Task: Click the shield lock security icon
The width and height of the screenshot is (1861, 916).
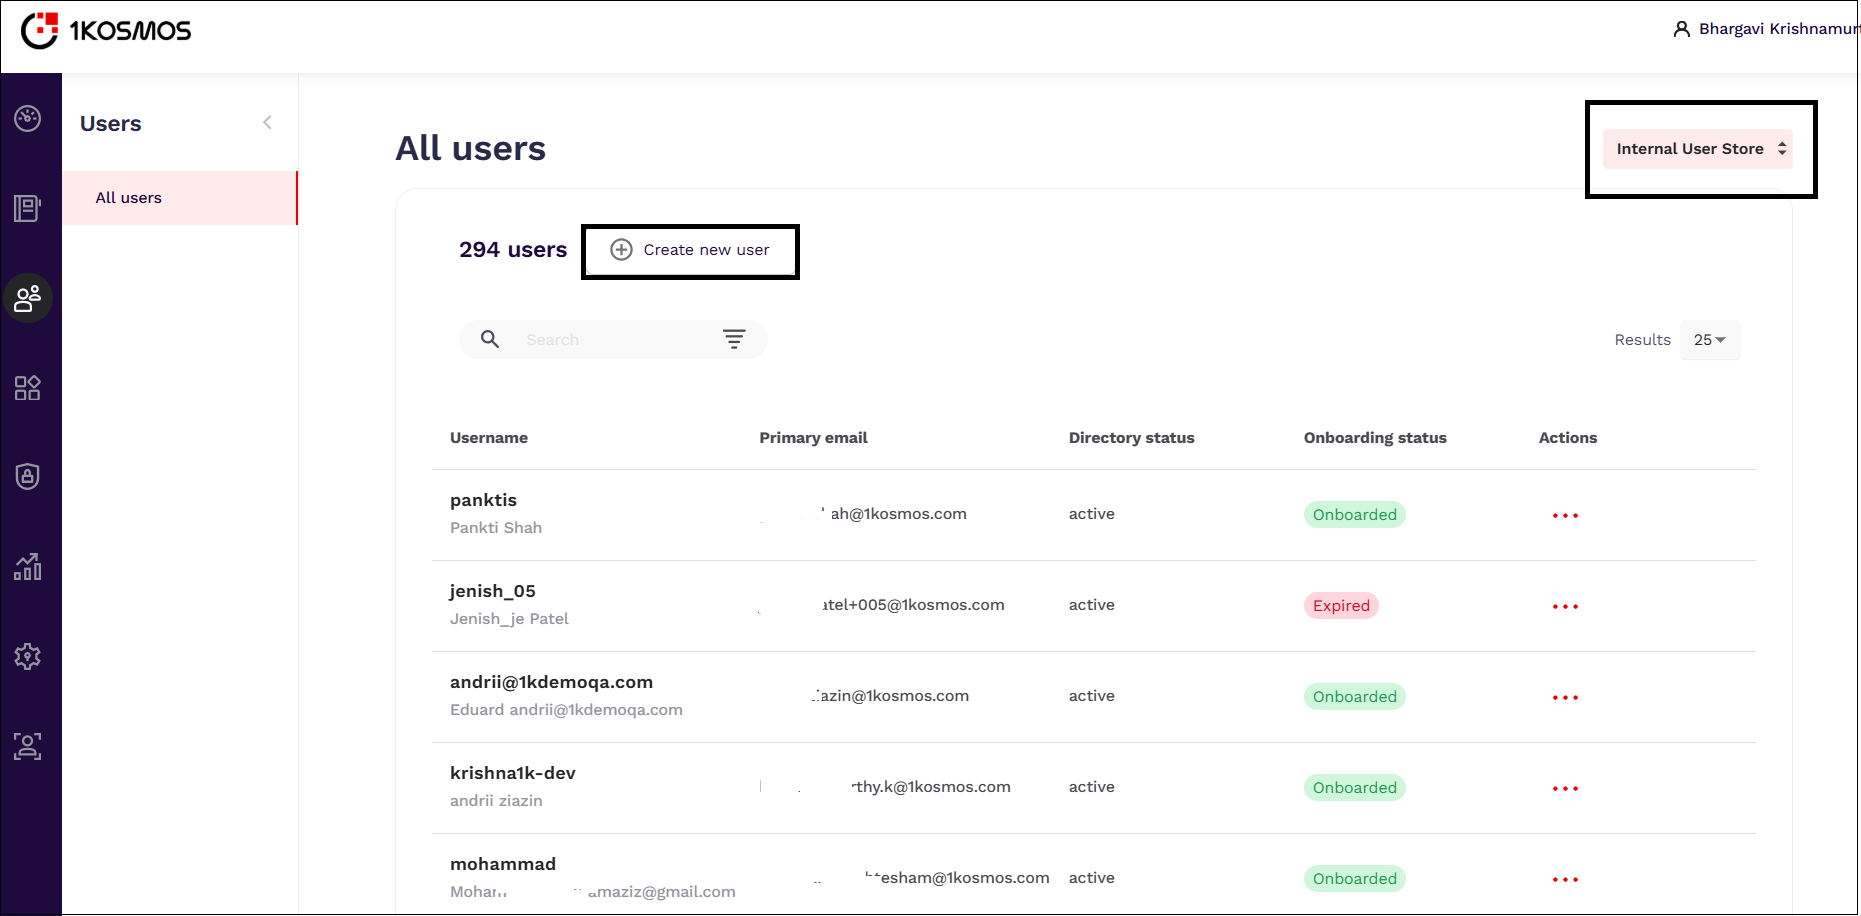Action: [x=28, y=477]
